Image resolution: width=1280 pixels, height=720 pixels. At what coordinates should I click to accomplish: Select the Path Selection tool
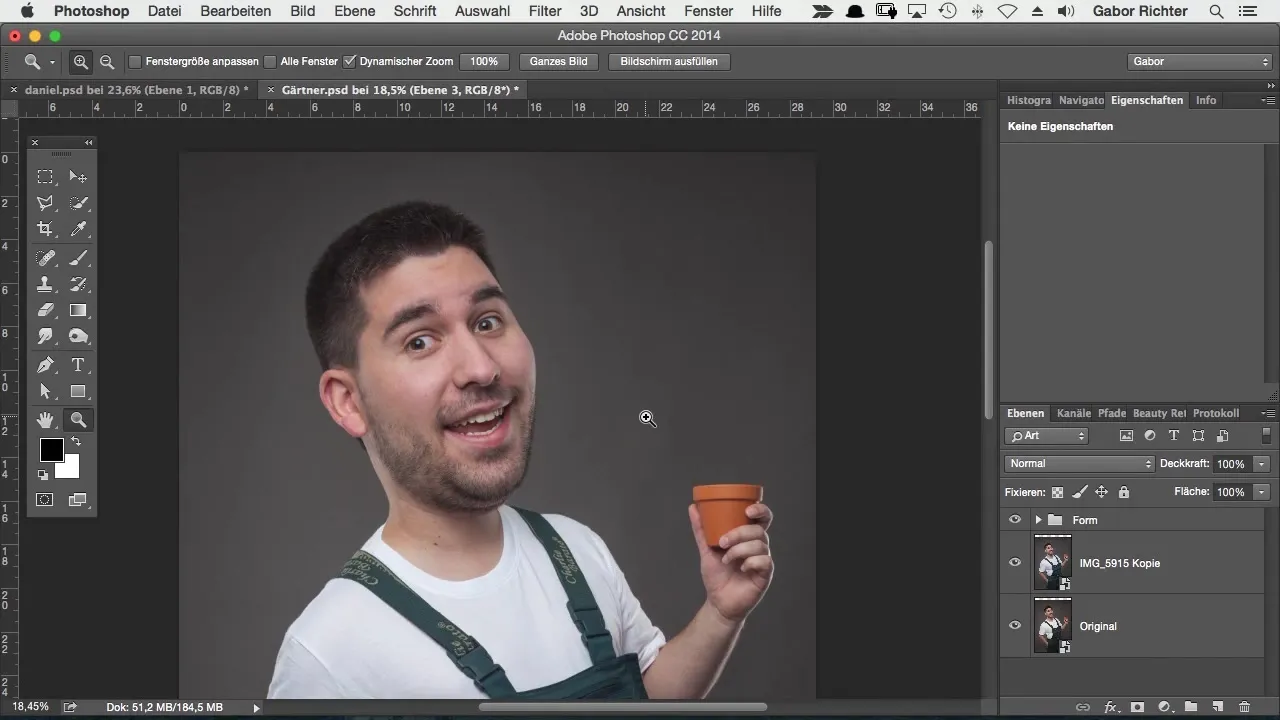45,391
